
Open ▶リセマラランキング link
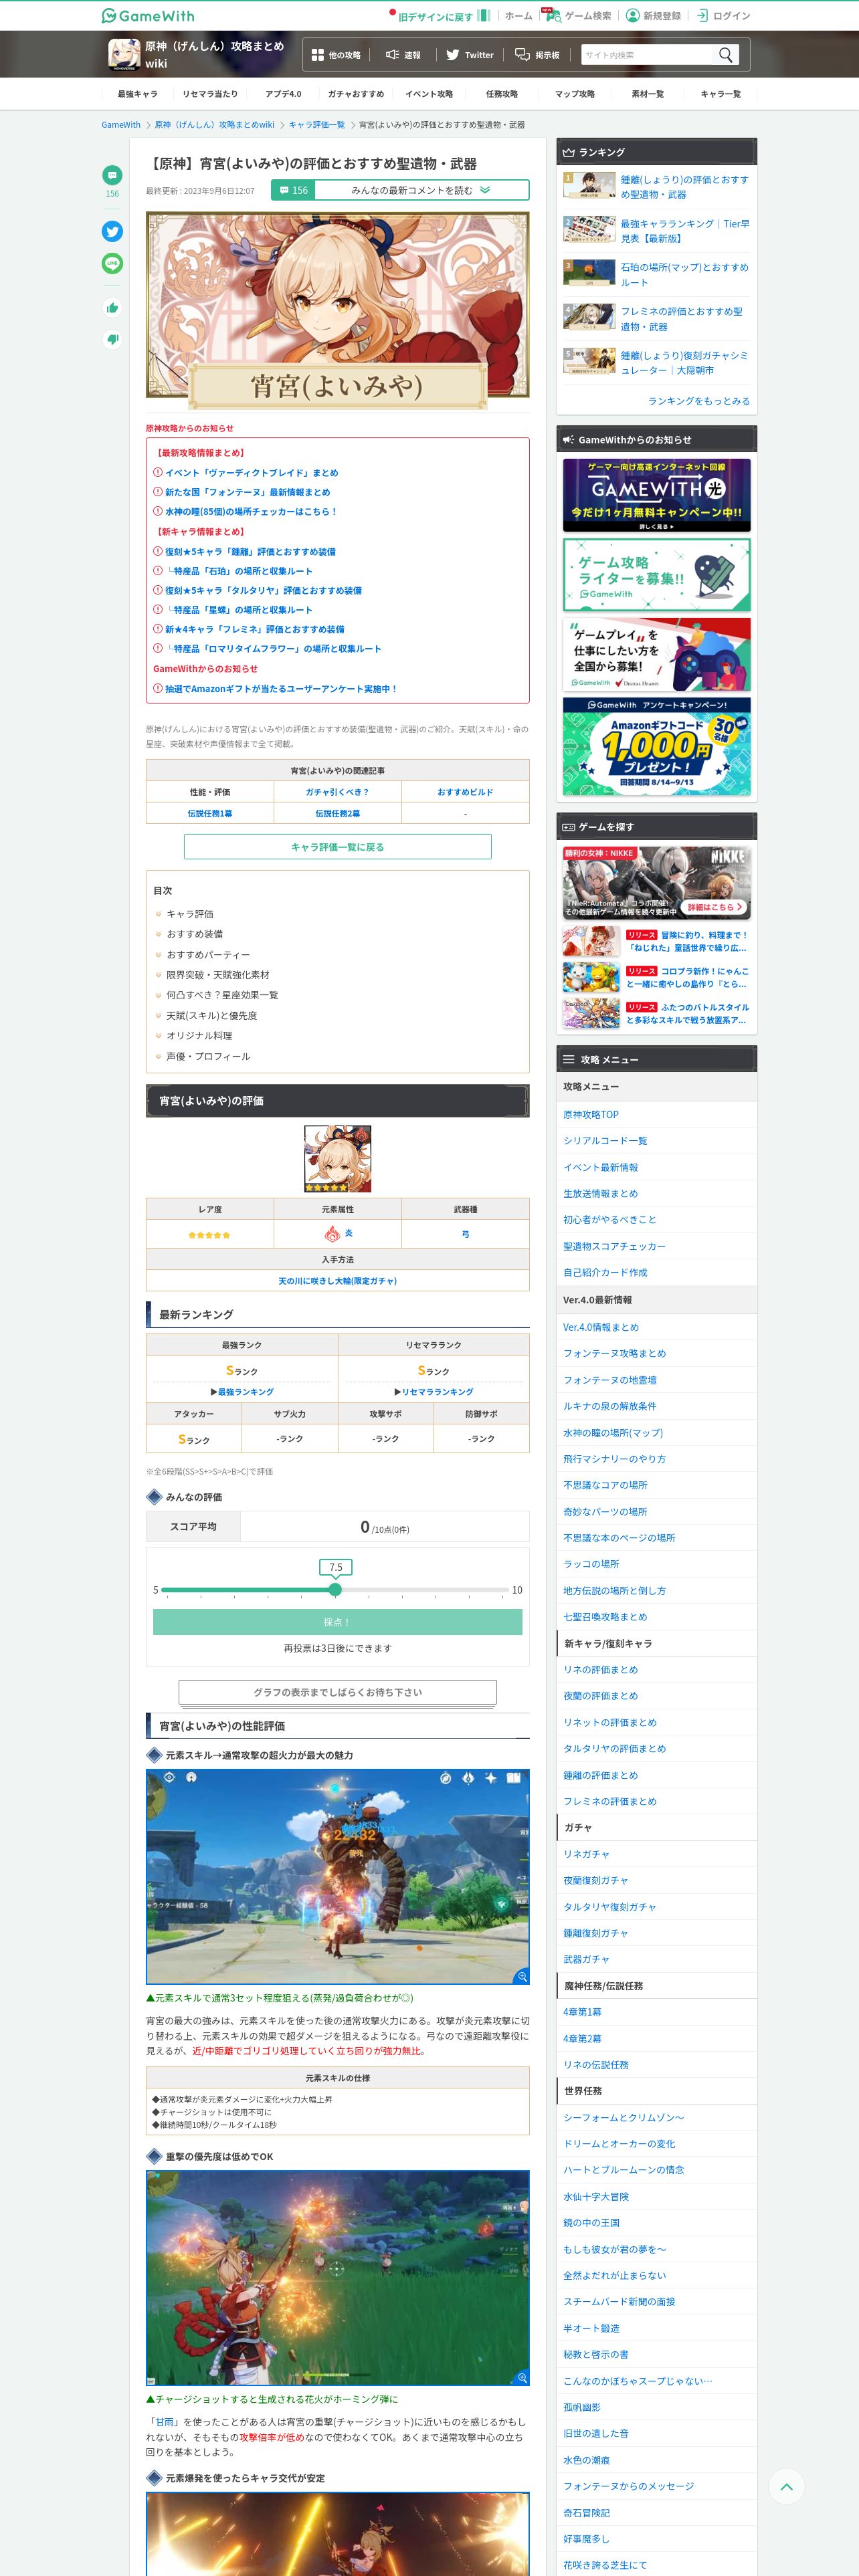coord(433,1392)
